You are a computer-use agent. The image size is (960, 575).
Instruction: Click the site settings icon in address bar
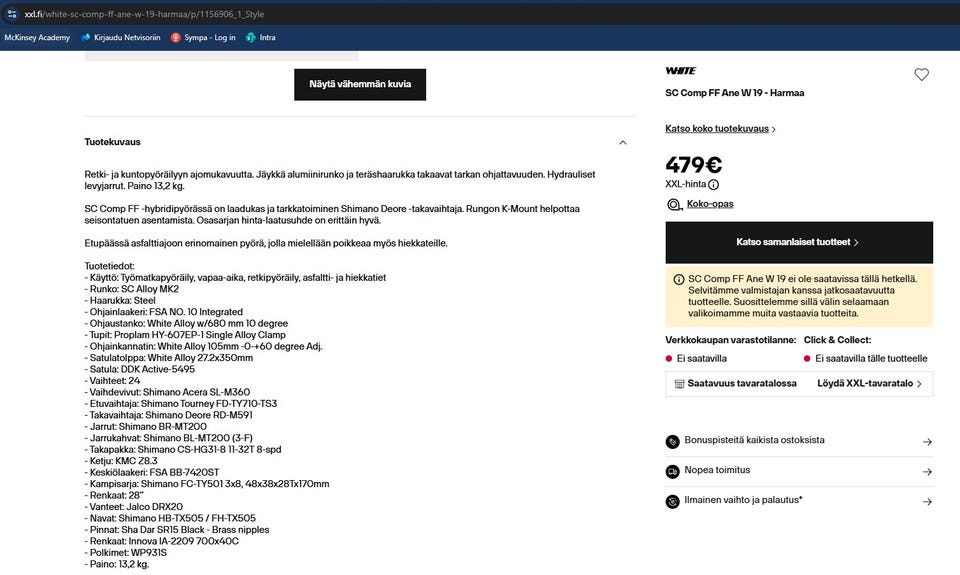[12, 14]
